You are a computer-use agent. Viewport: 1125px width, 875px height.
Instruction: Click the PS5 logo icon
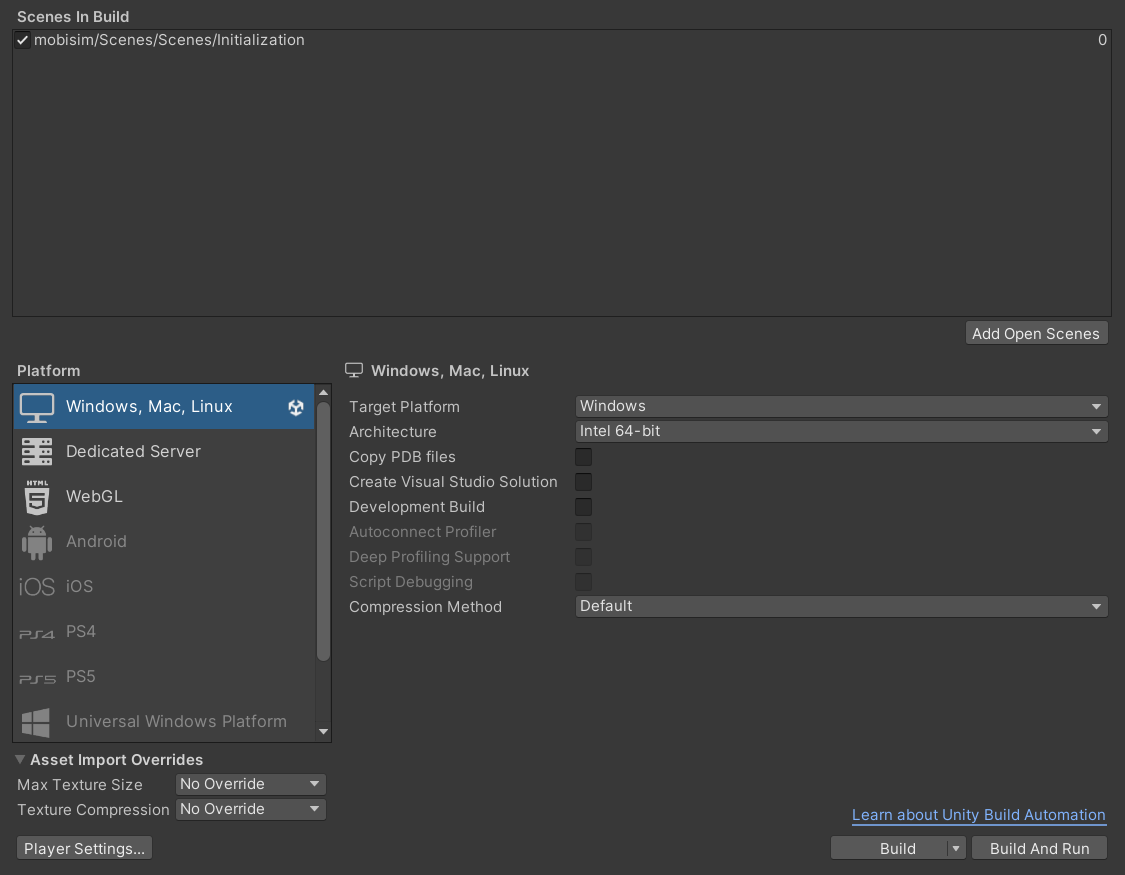pyautogui.click(x=37, y=678)
